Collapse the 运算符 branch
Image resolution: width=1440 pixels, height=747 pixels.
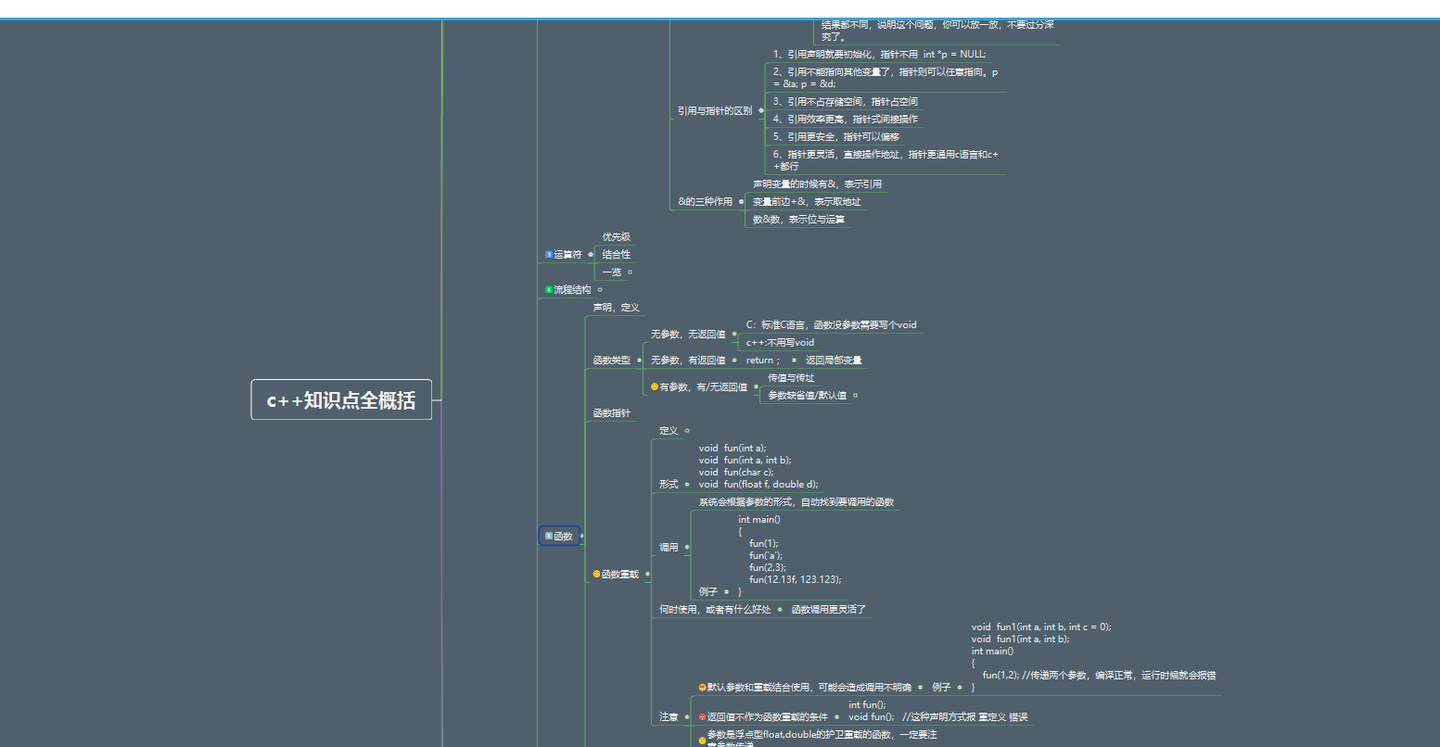[x=591, y=254]
